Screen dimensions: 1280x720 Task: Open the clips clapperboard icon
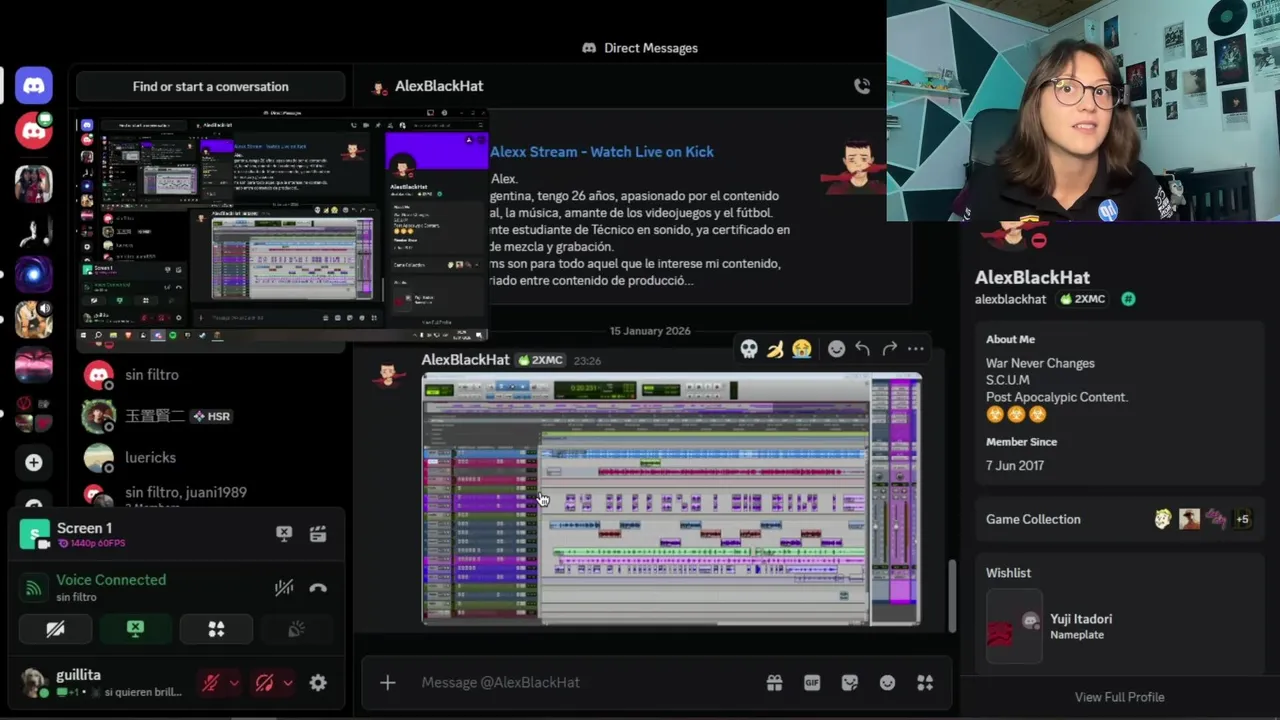(x=318, y=534)
